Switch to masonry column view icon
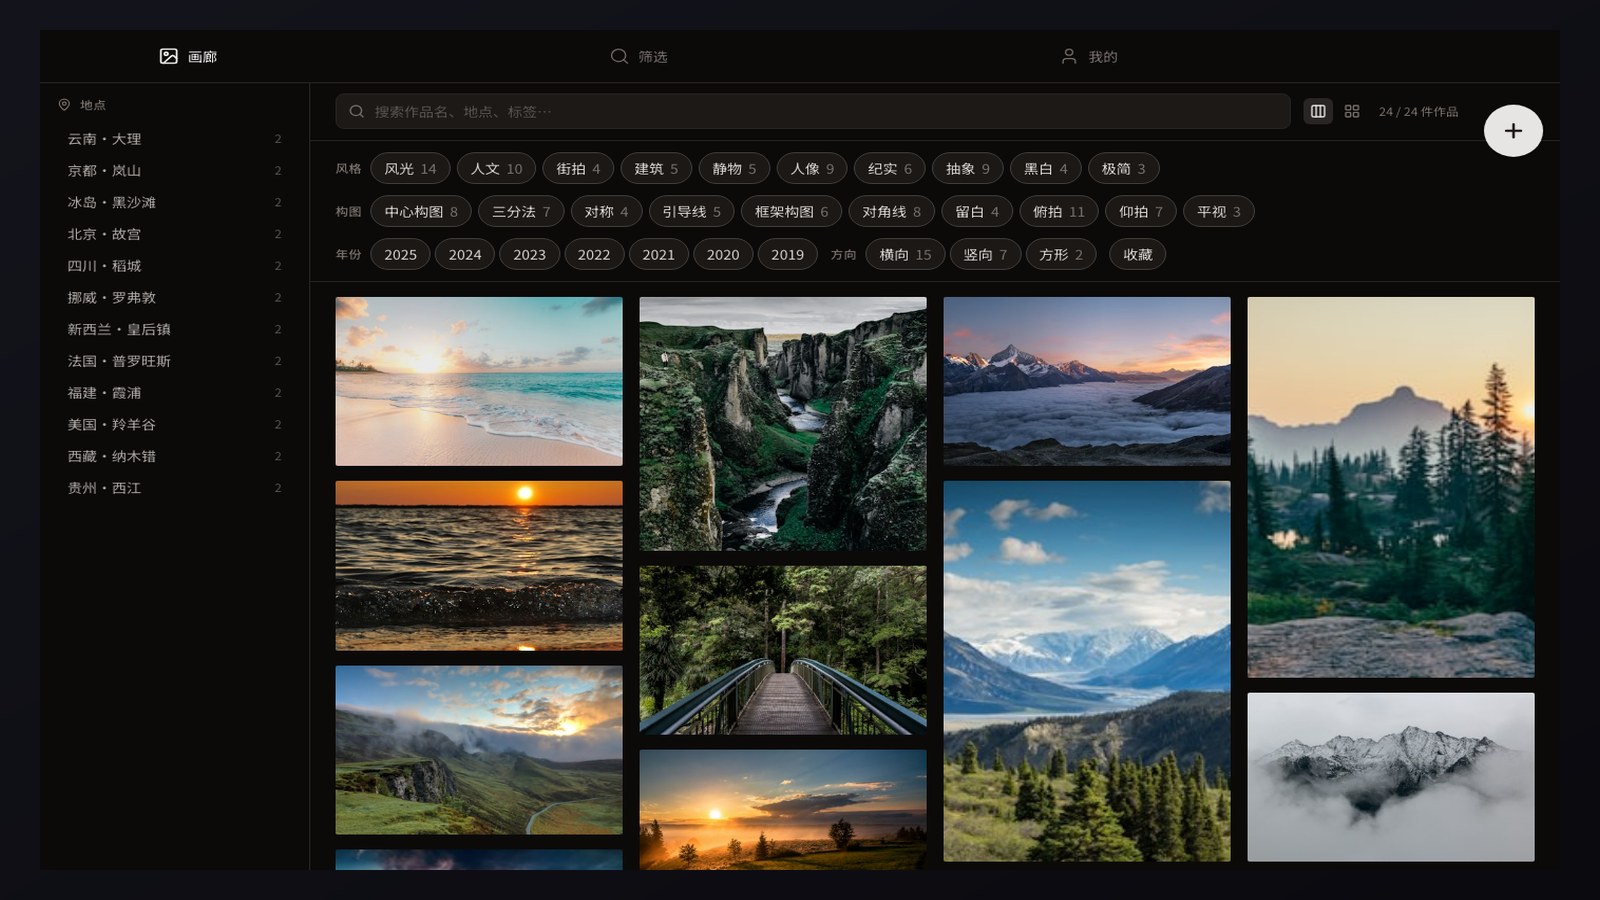The image size is (1600, 900). [1318, 111]
